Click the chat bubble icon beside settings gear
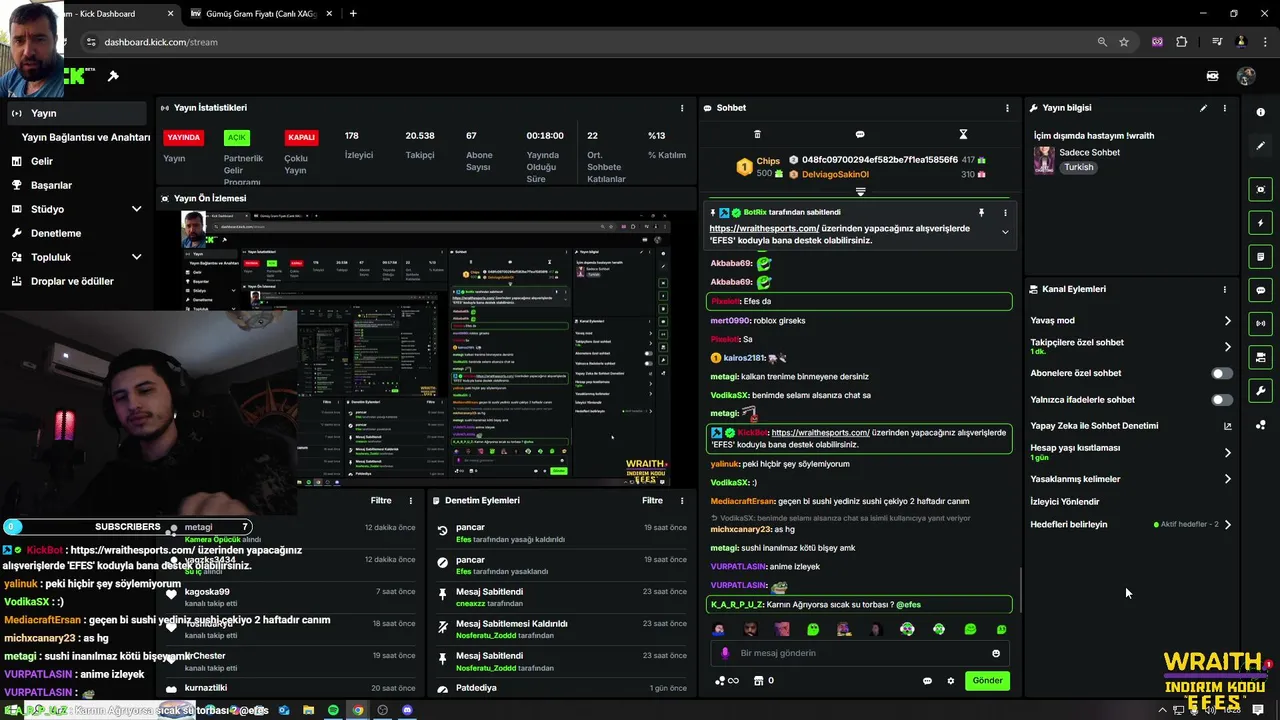 pos(927,681)
